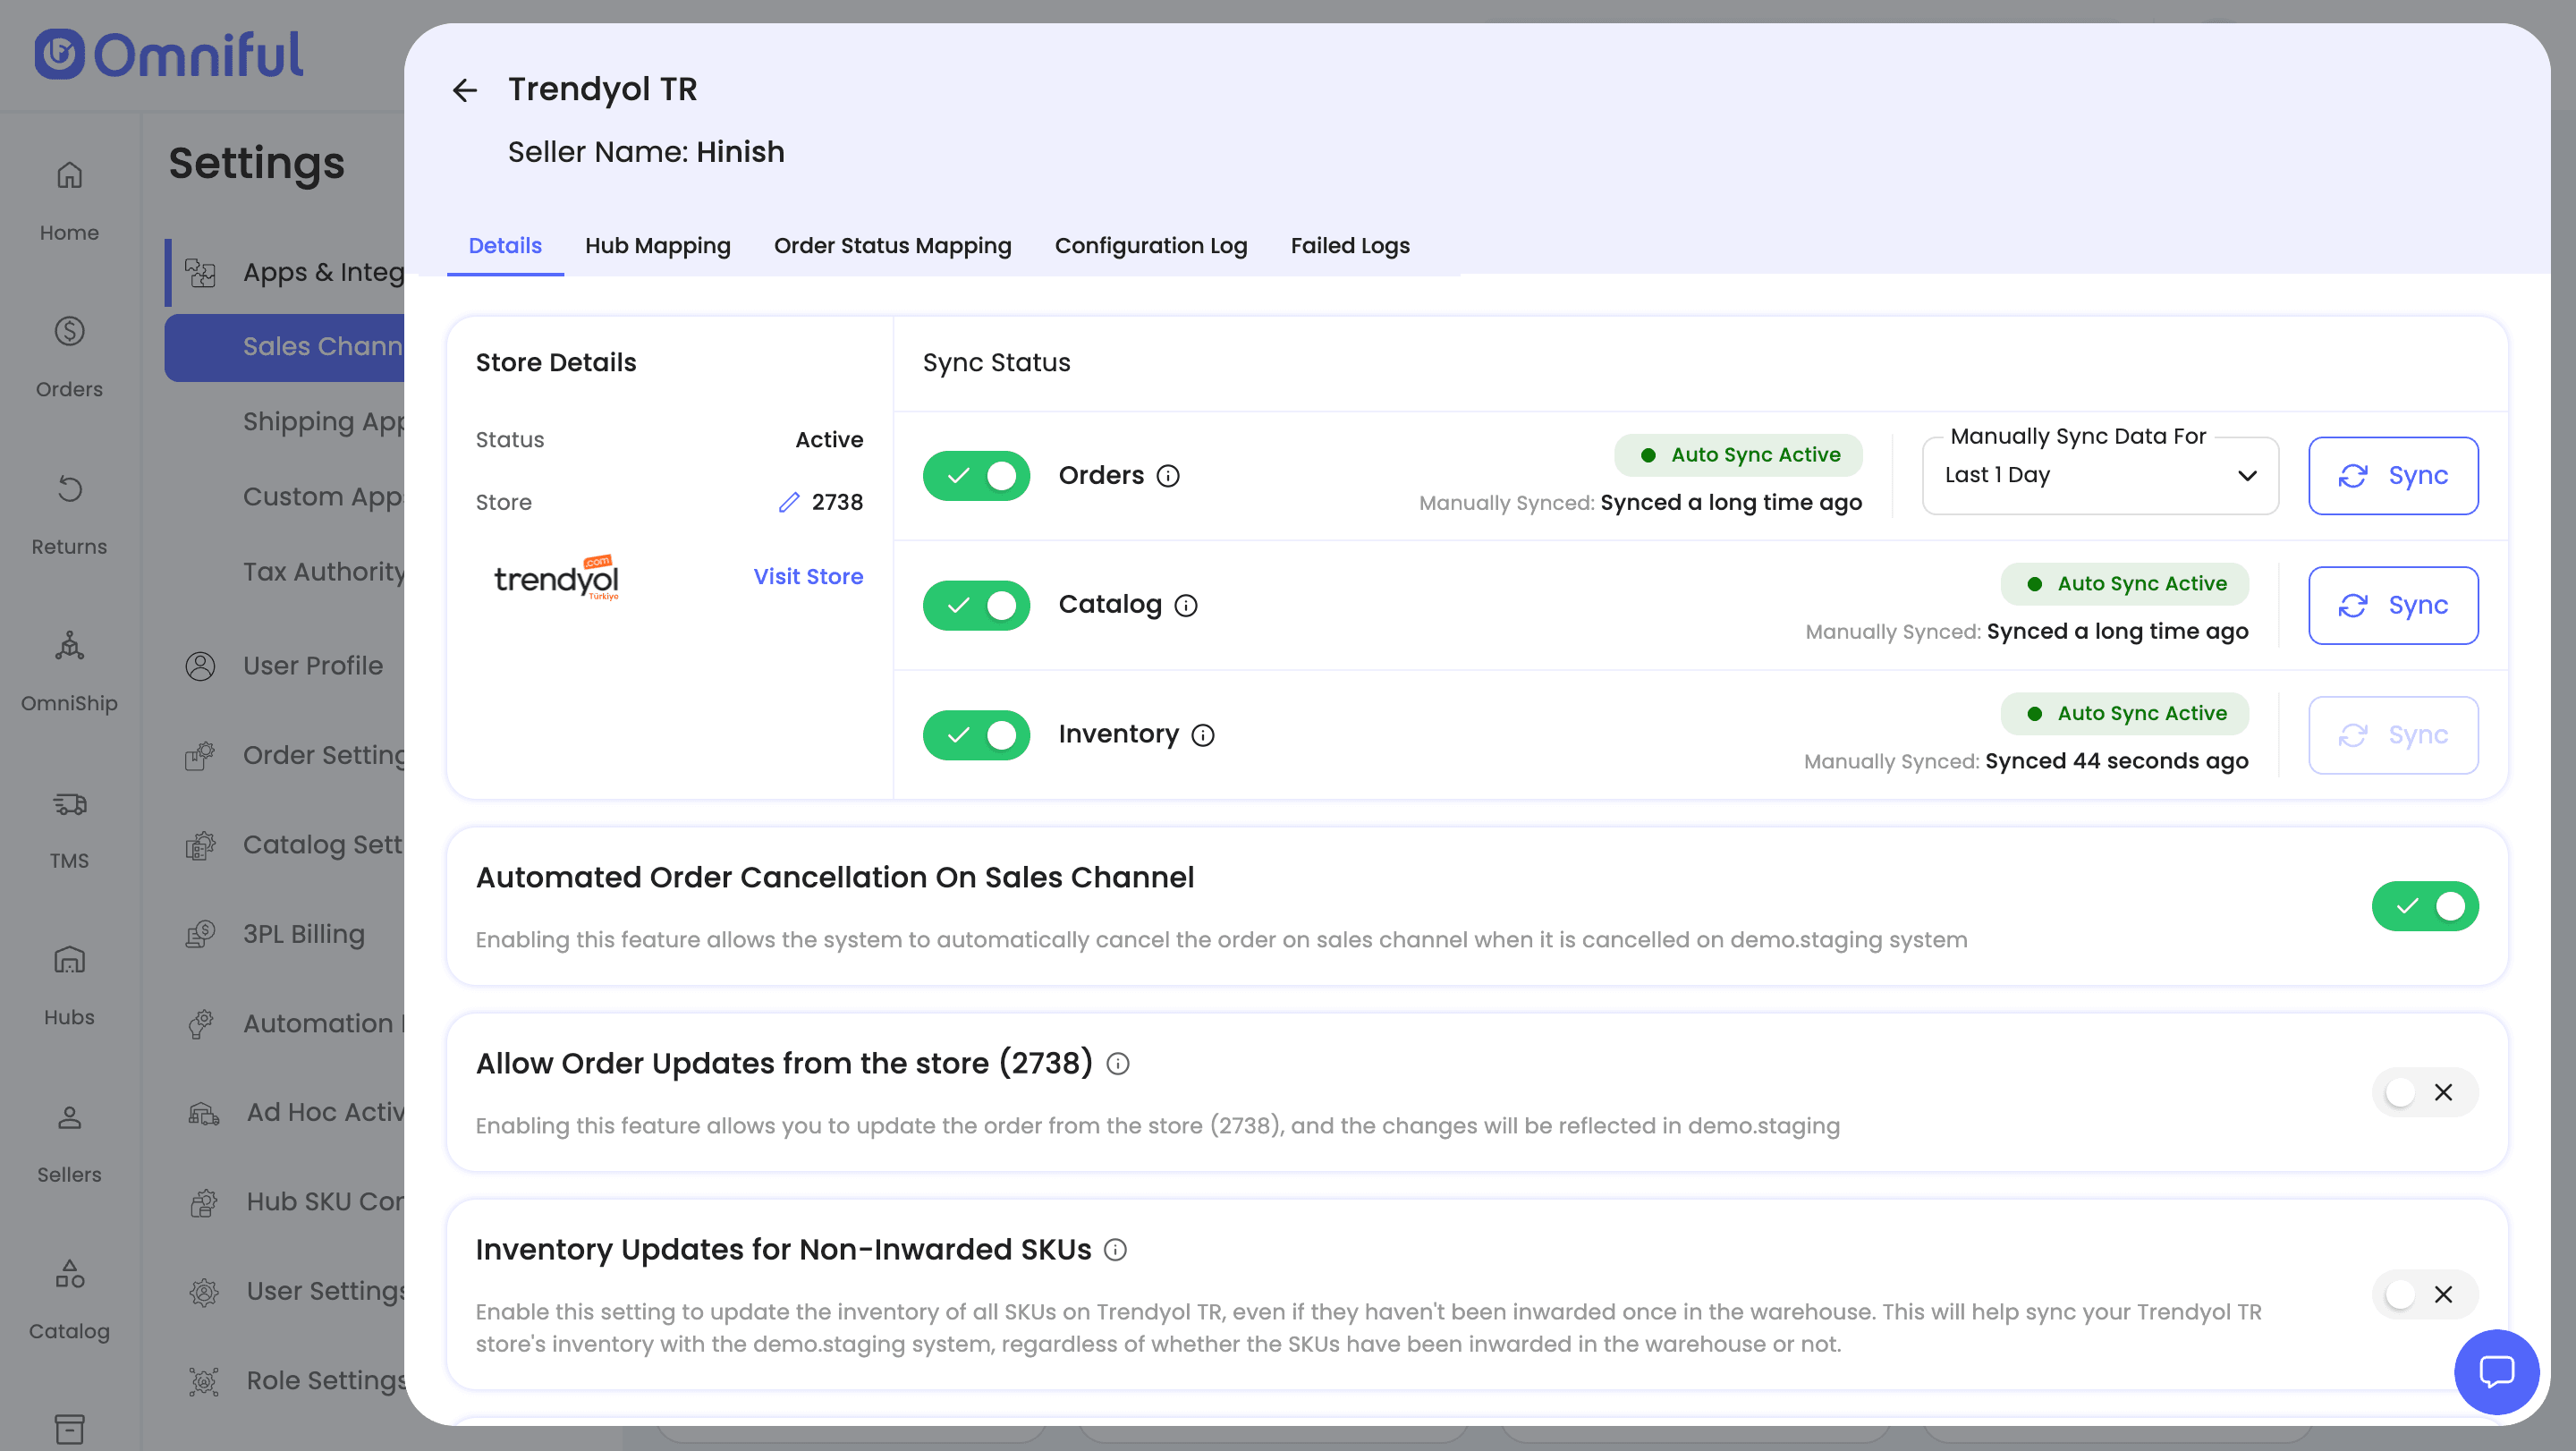Click the info icon next to Orders

click(x=1168, y=476)
